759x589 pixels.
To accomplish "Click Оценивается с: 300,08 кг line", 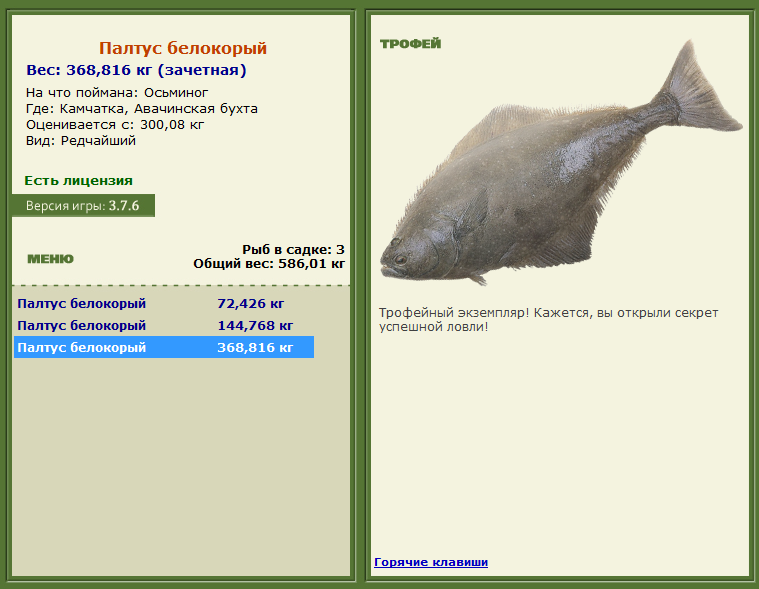I will point(115,124).
